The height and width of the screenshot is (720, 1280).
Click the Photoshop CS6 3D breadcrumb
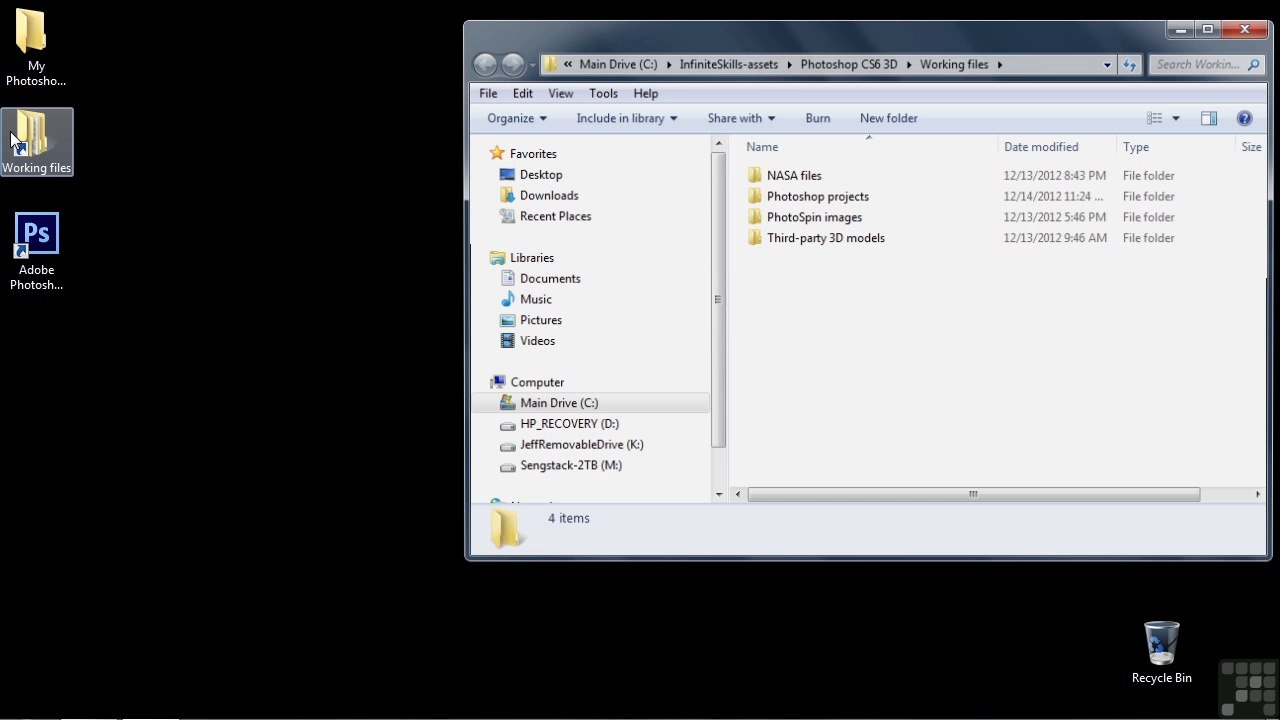[849, 64]
